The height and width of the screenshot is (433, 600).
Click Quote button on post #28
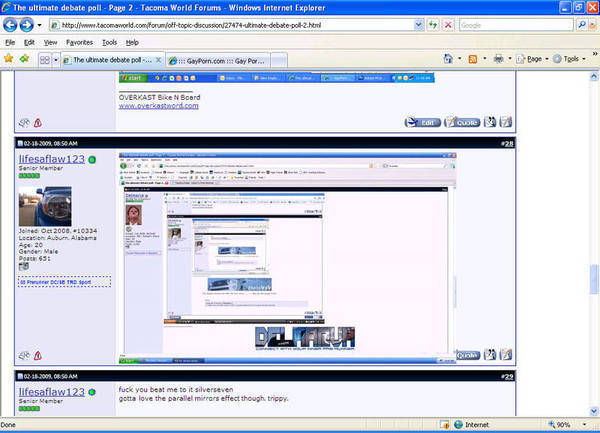click(468, 355)
